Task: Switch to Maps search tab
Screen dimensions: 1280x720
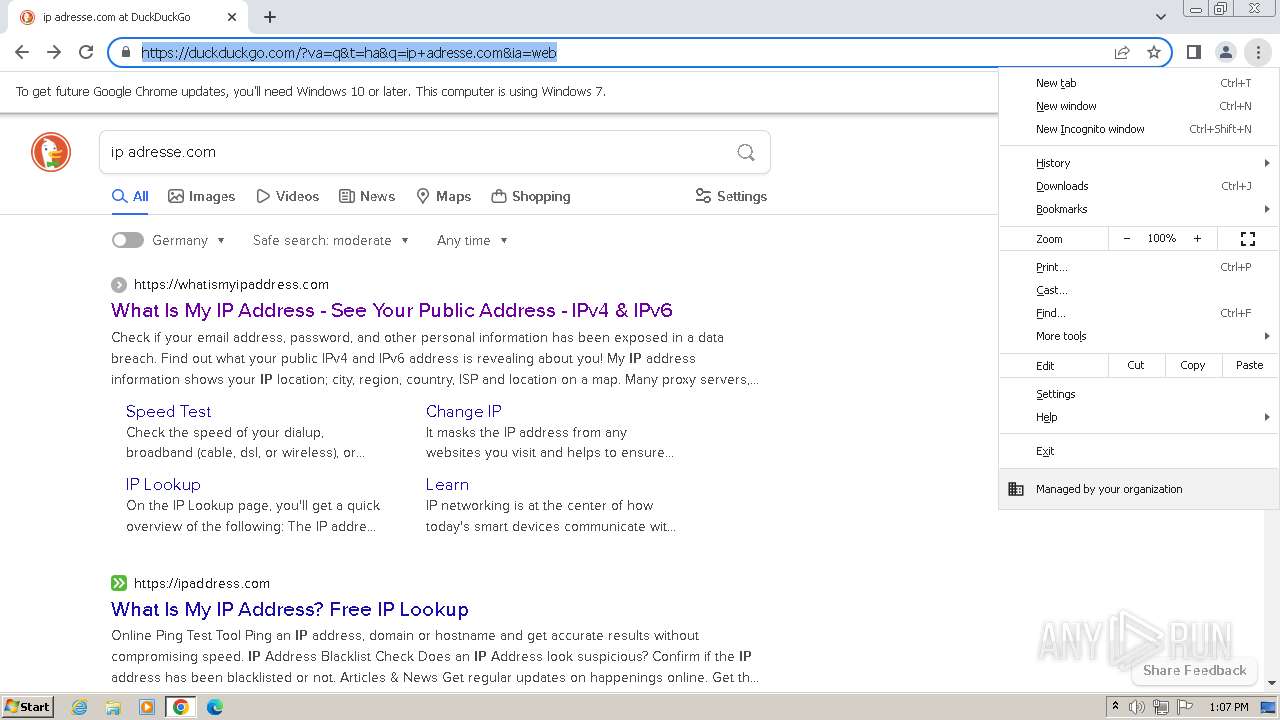Action: pos(443,196)
